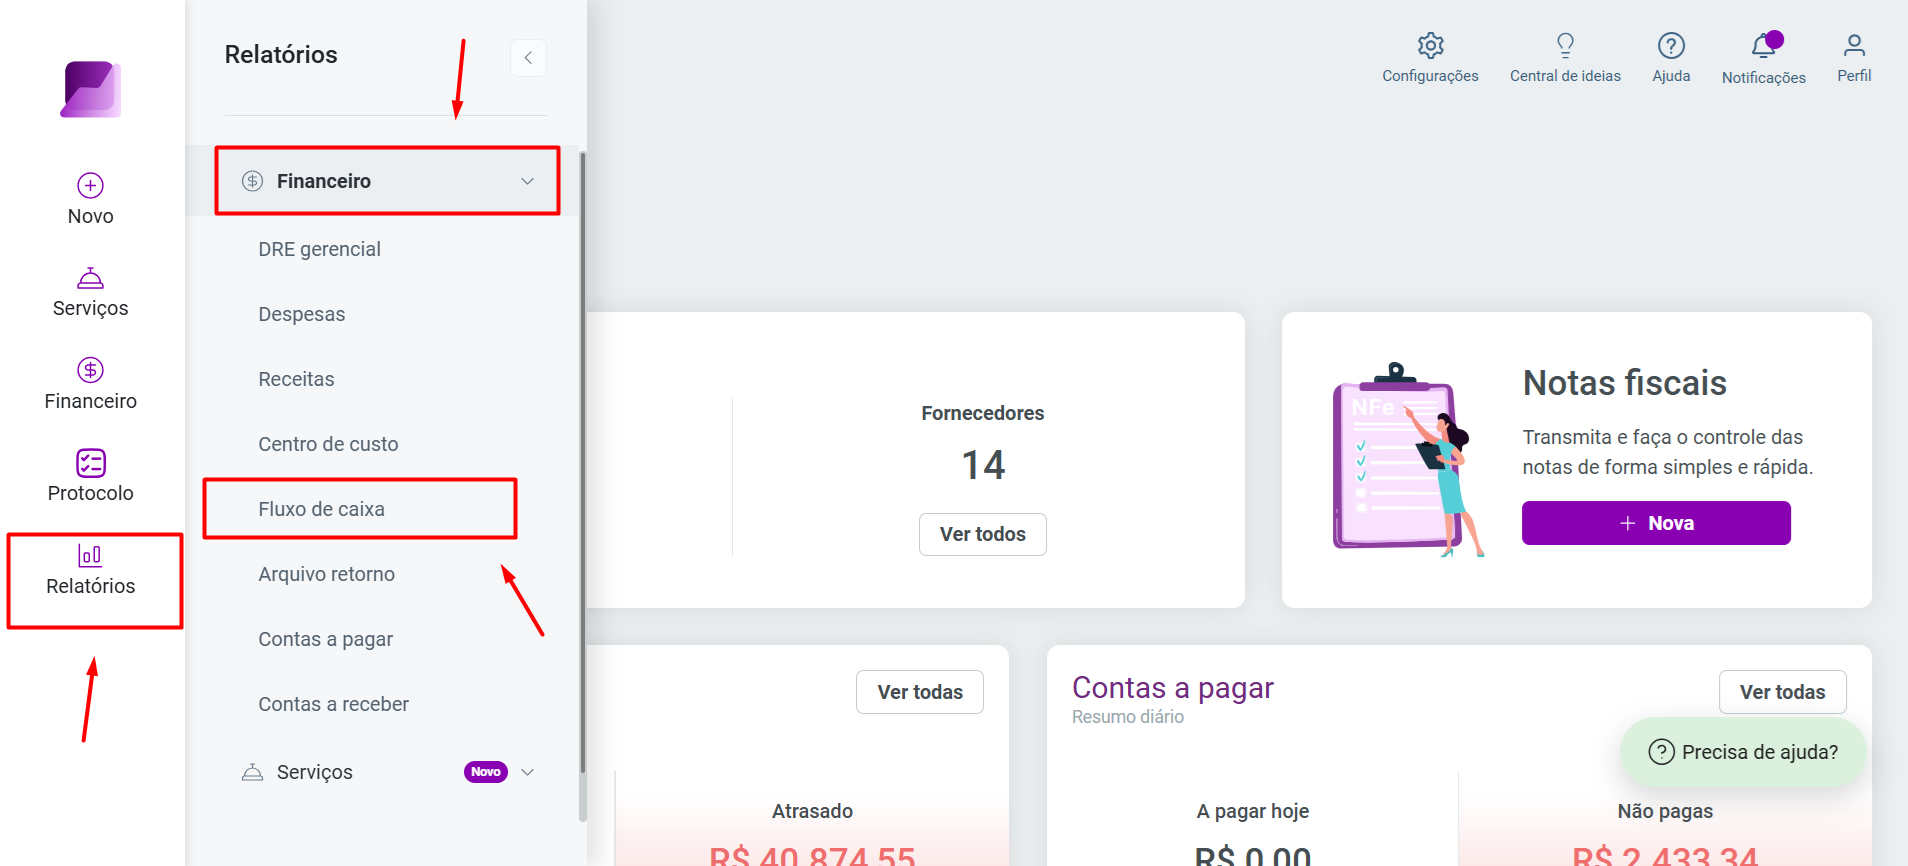1908x866 pixels.
Task: Click the Notas fiscais heading
Action: tap(1625, 383)
